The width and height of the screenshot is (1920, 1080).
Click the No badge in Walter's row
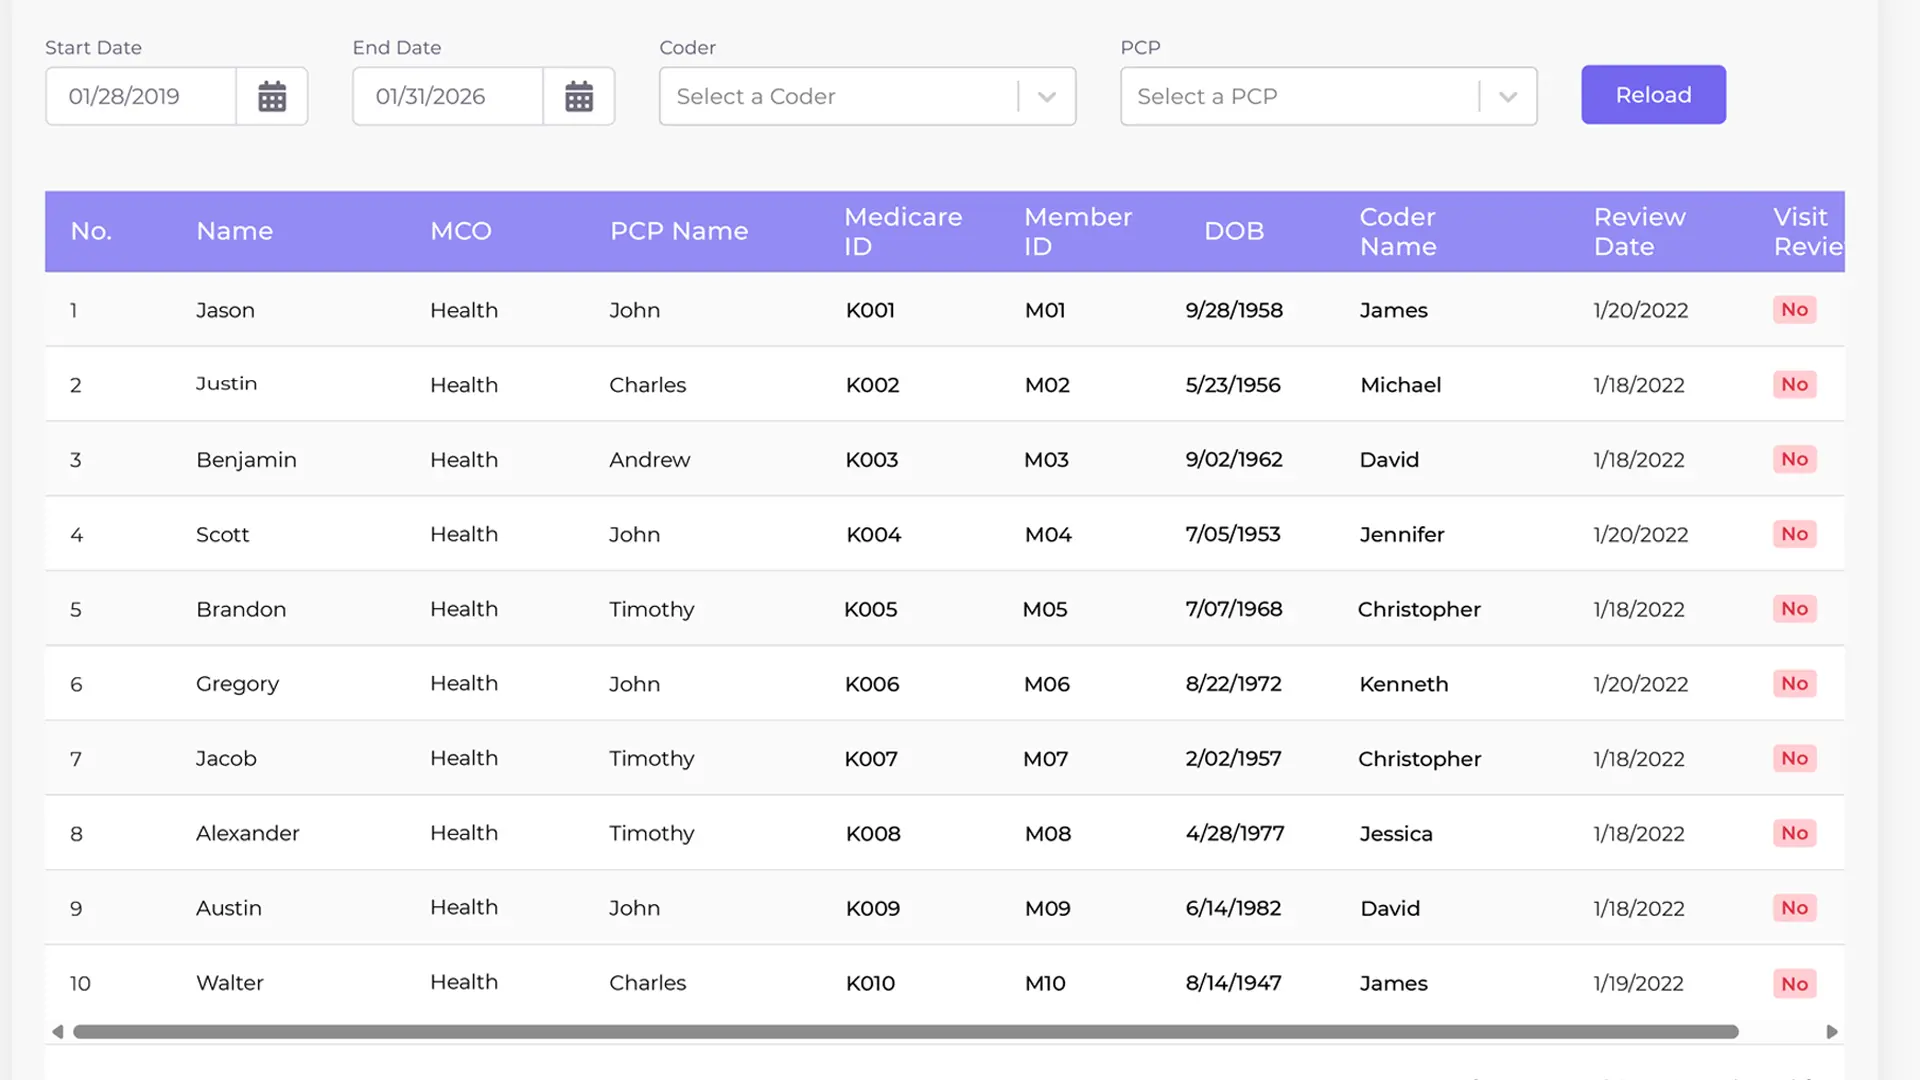pyautogui.click(x=1794, y=984)
